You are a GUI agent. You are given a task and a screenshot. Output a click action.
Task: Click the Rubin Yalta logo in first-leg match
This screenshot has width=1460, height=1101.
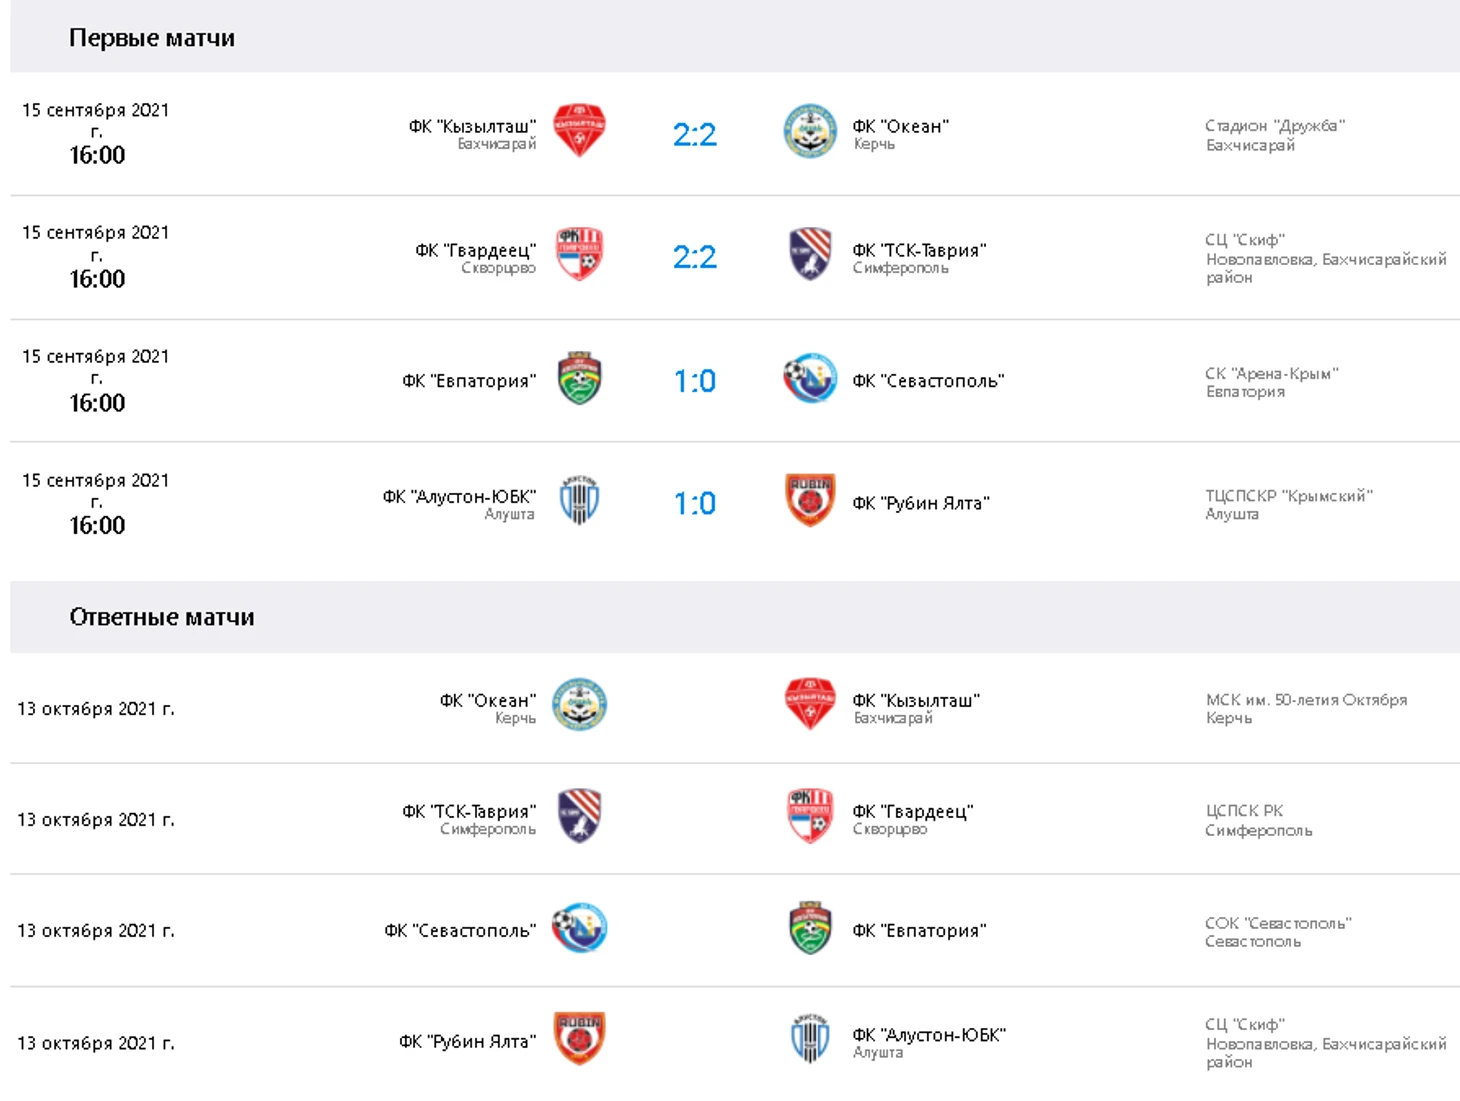click(x=810, y=500)
